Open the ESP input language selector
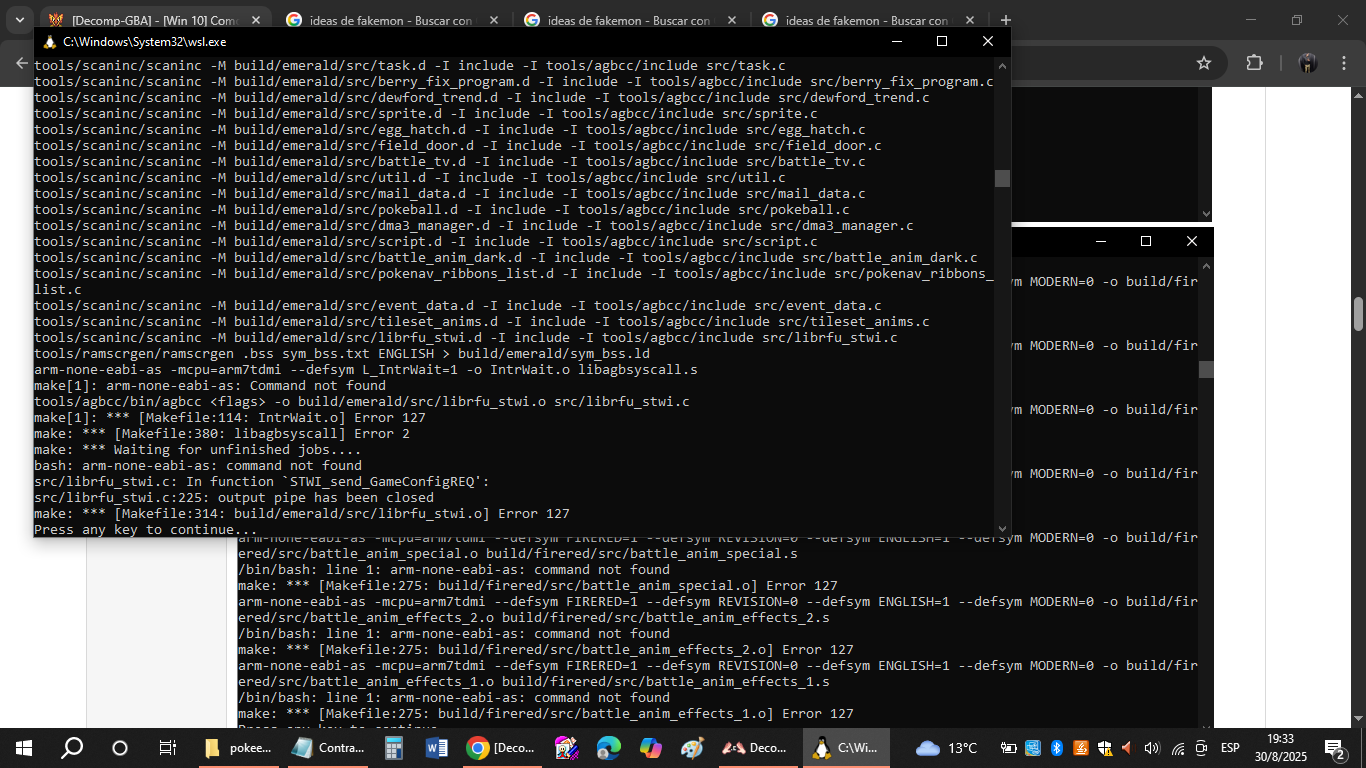 click(x=1230, y=748)
